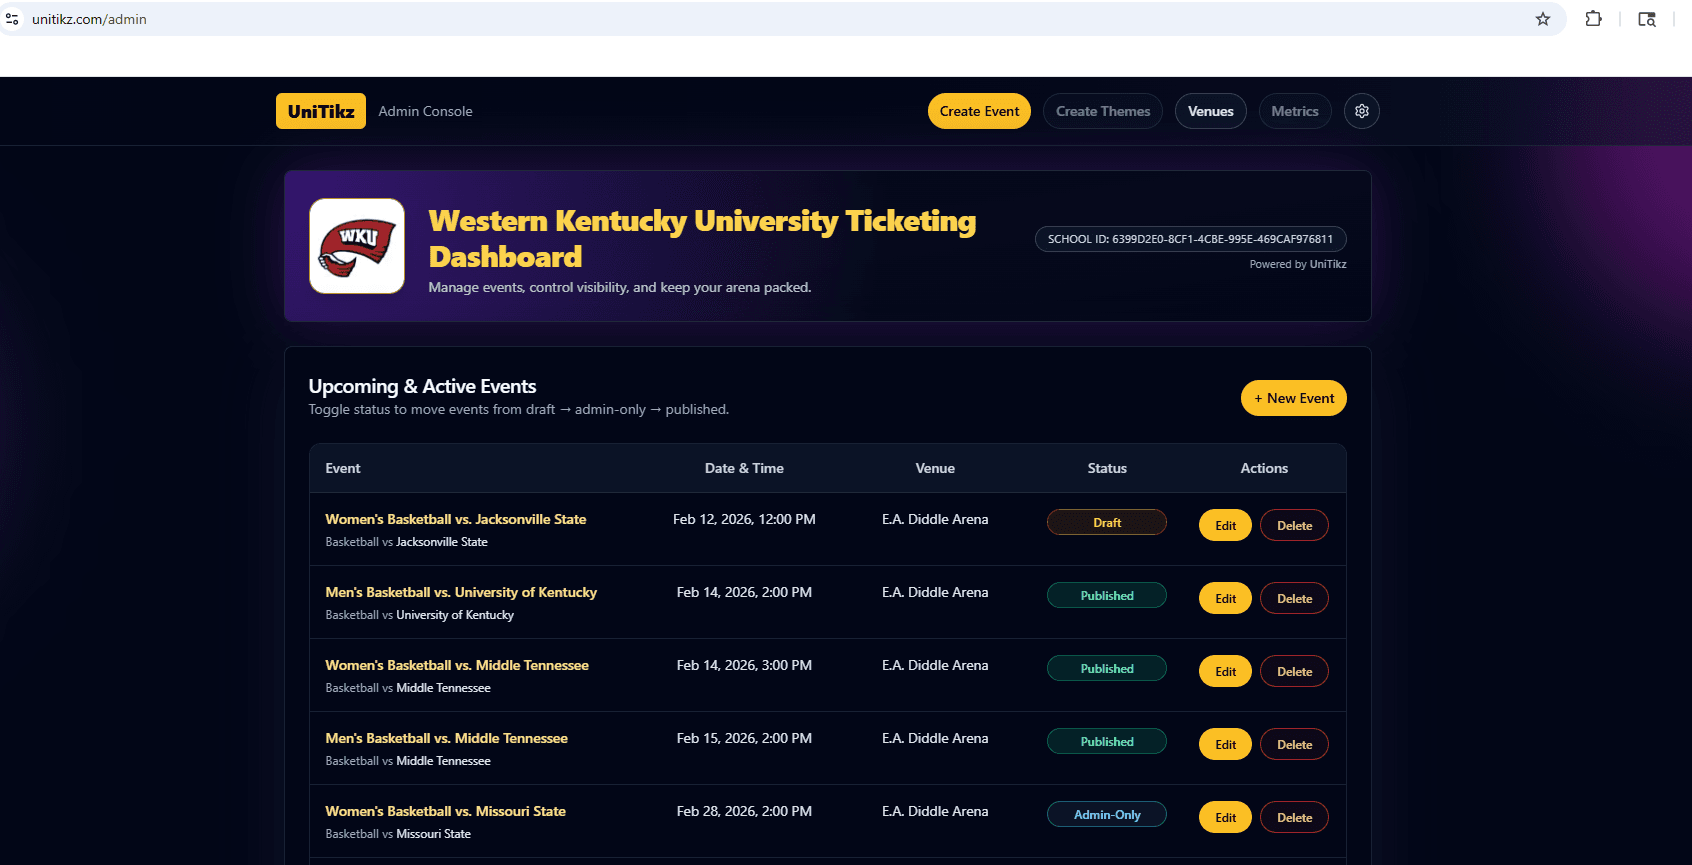Image resolution: width=1692 pixels, height=865 pixels.
Task: Click Women's Basketball vs. Middle Tennessee title
Action: pos(457,665)
